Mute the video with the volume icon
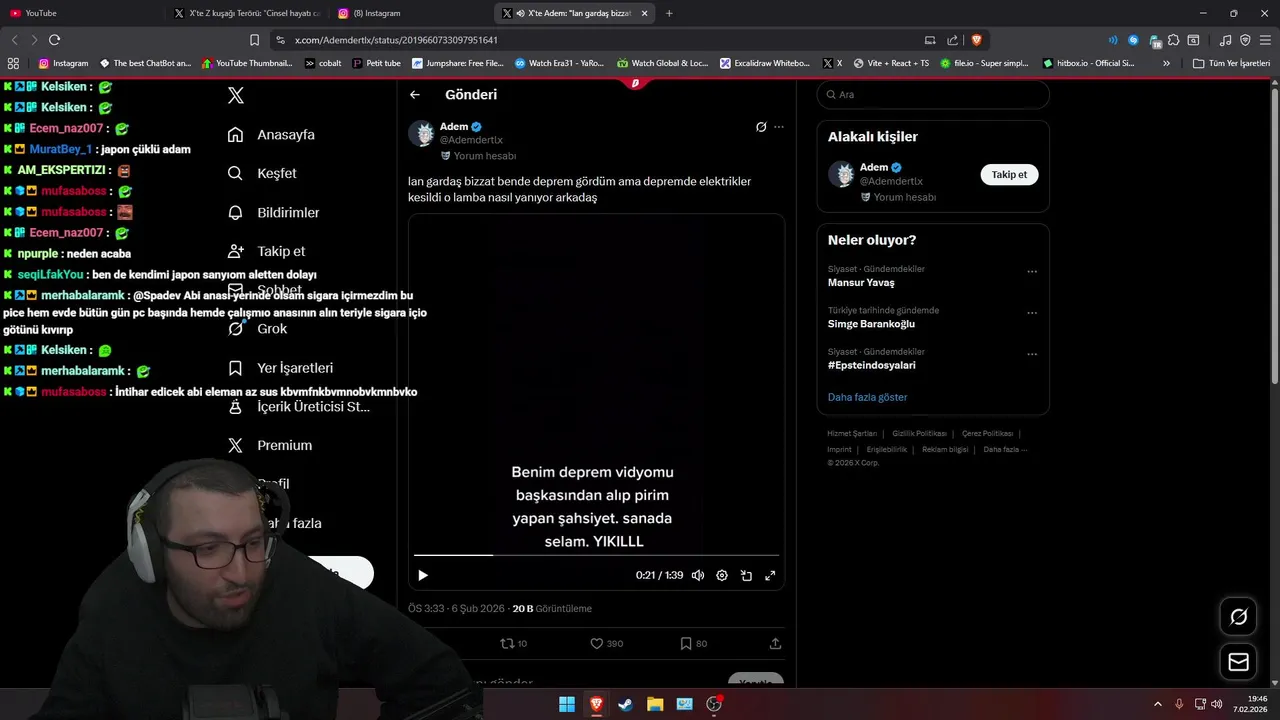This screenshot has width=1280, height=720. 698,575
